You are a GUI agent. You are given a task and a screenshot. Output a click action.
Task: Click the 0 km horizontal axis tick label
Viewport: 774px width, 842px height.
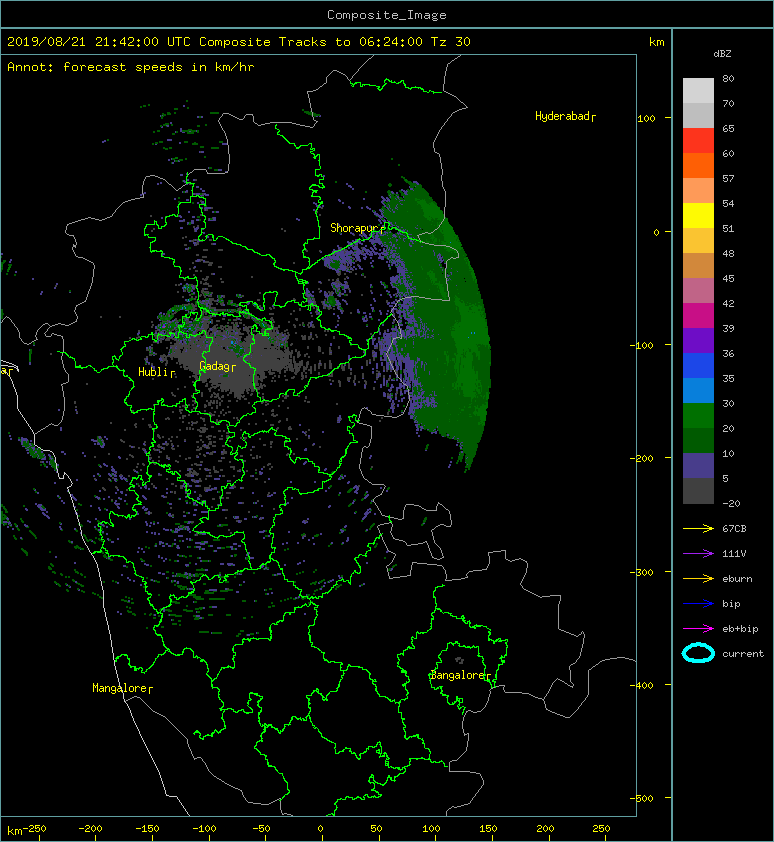pyautogui.click(x=320, y=829)
